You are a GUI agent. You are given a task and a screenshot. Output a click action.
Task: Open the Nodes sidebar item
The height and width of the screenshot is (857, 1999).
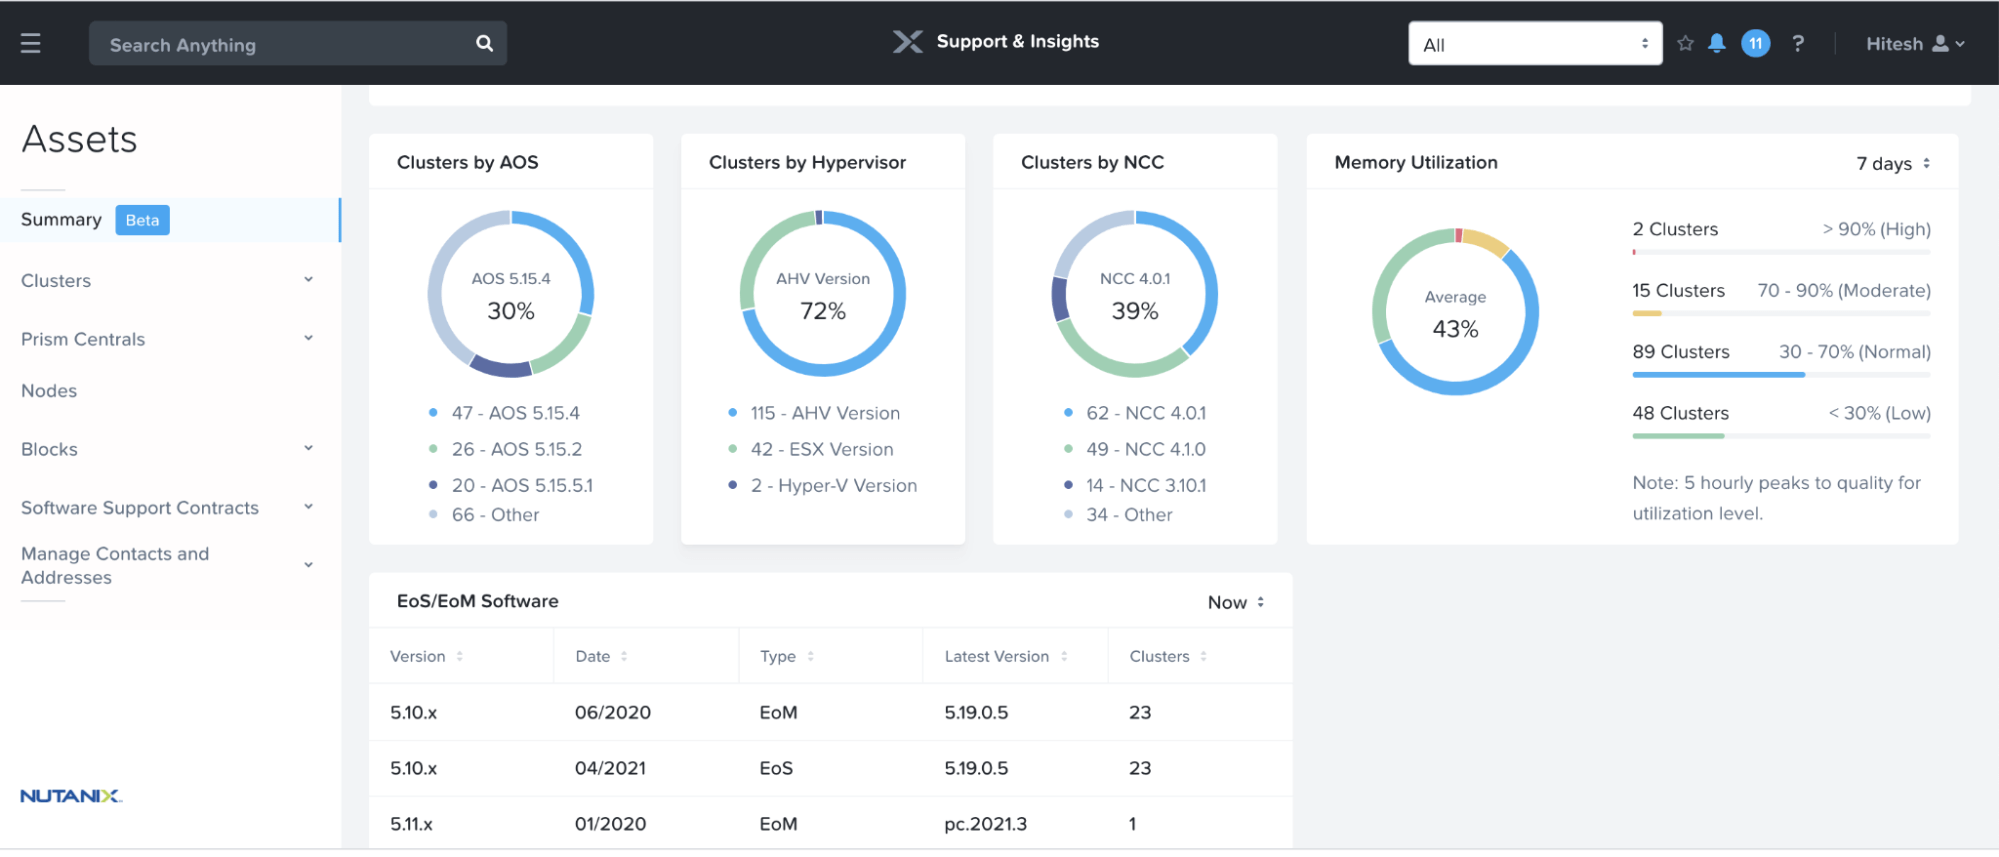[49, 391]
